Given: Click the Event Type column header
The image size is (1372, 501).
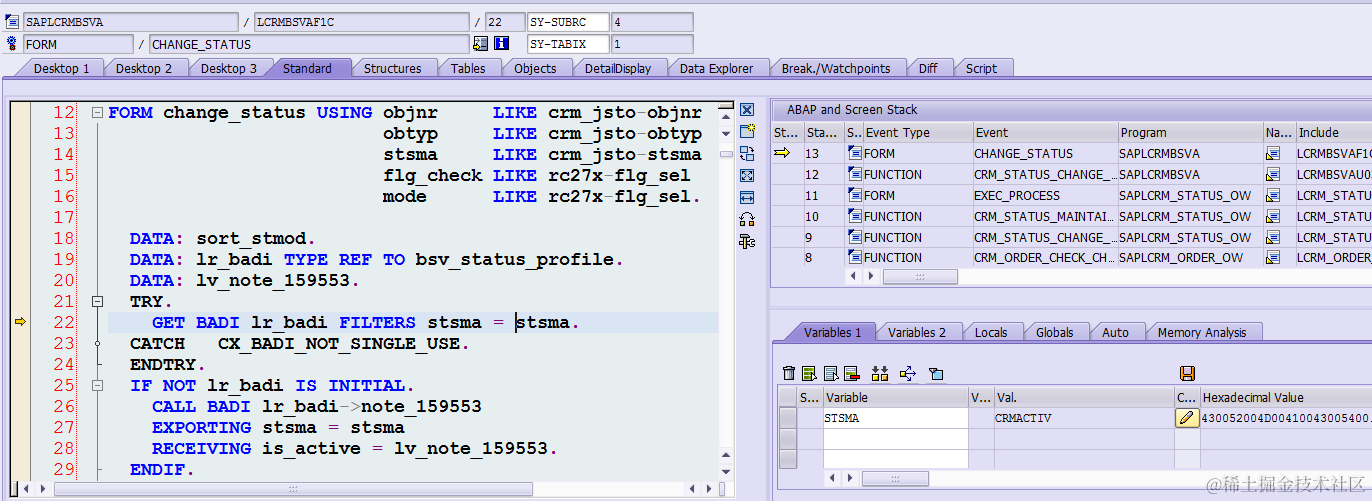Looking at the screenshot, I should point(917,132).
